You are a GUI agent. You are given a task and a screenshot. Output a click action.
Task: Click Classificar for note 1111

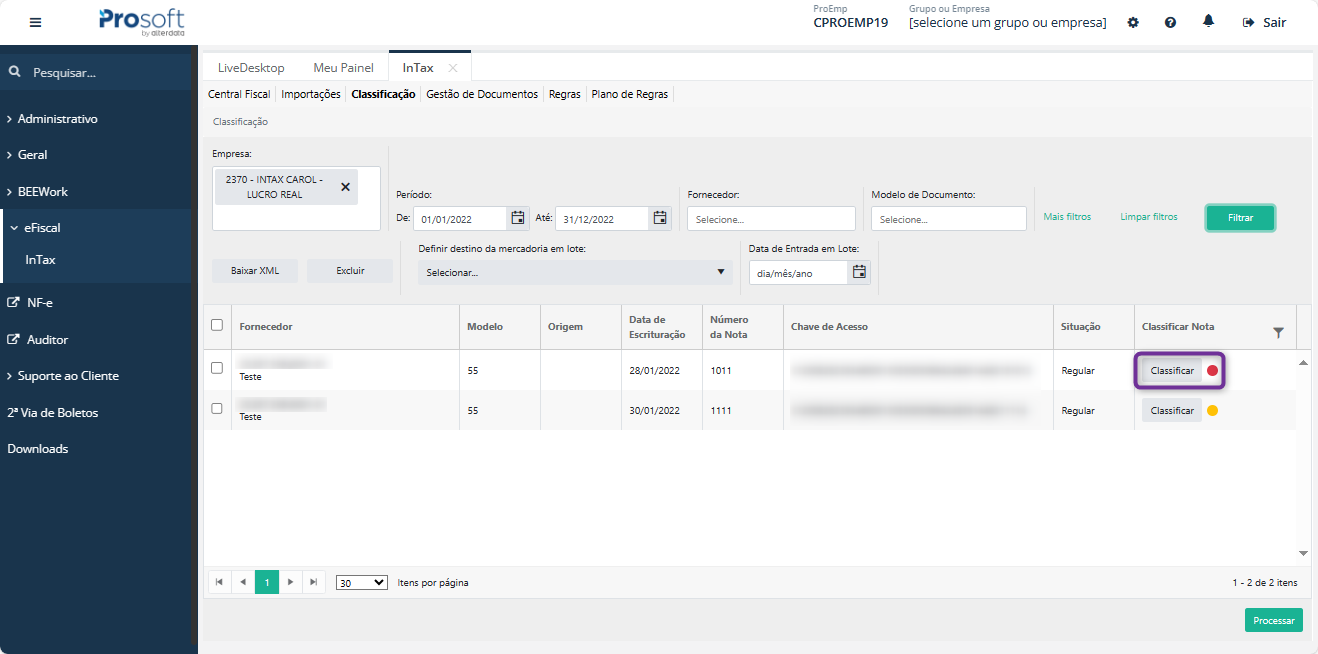tap(1172, 411)
